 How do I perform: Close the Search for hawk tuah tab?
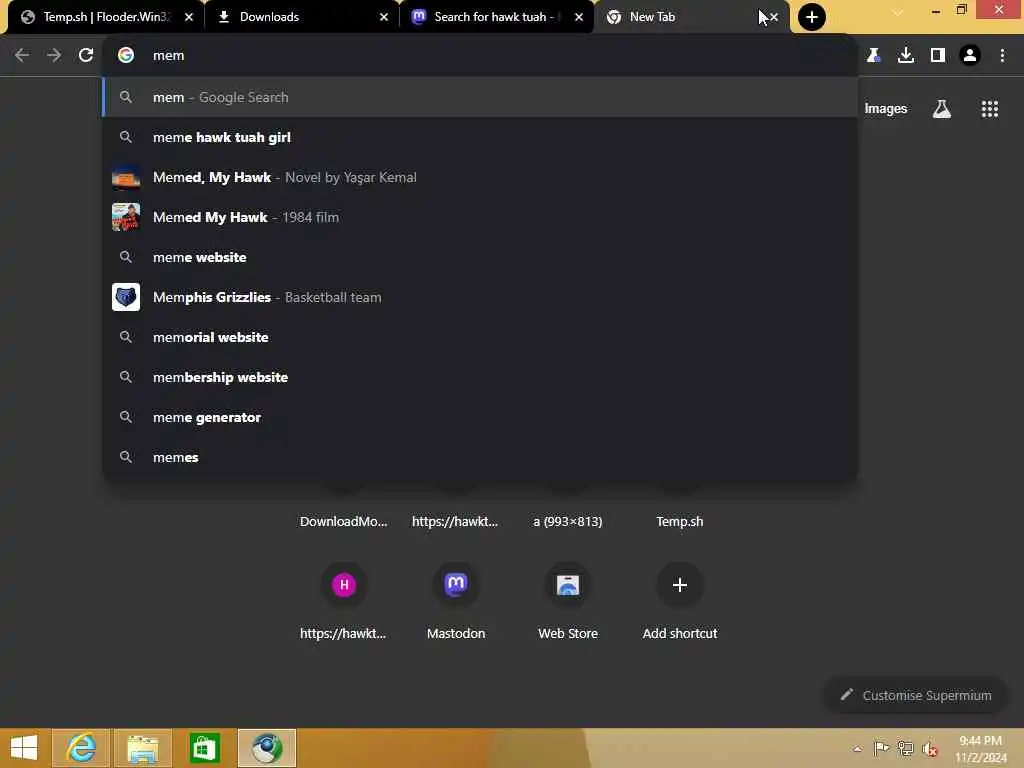(579, 17)
